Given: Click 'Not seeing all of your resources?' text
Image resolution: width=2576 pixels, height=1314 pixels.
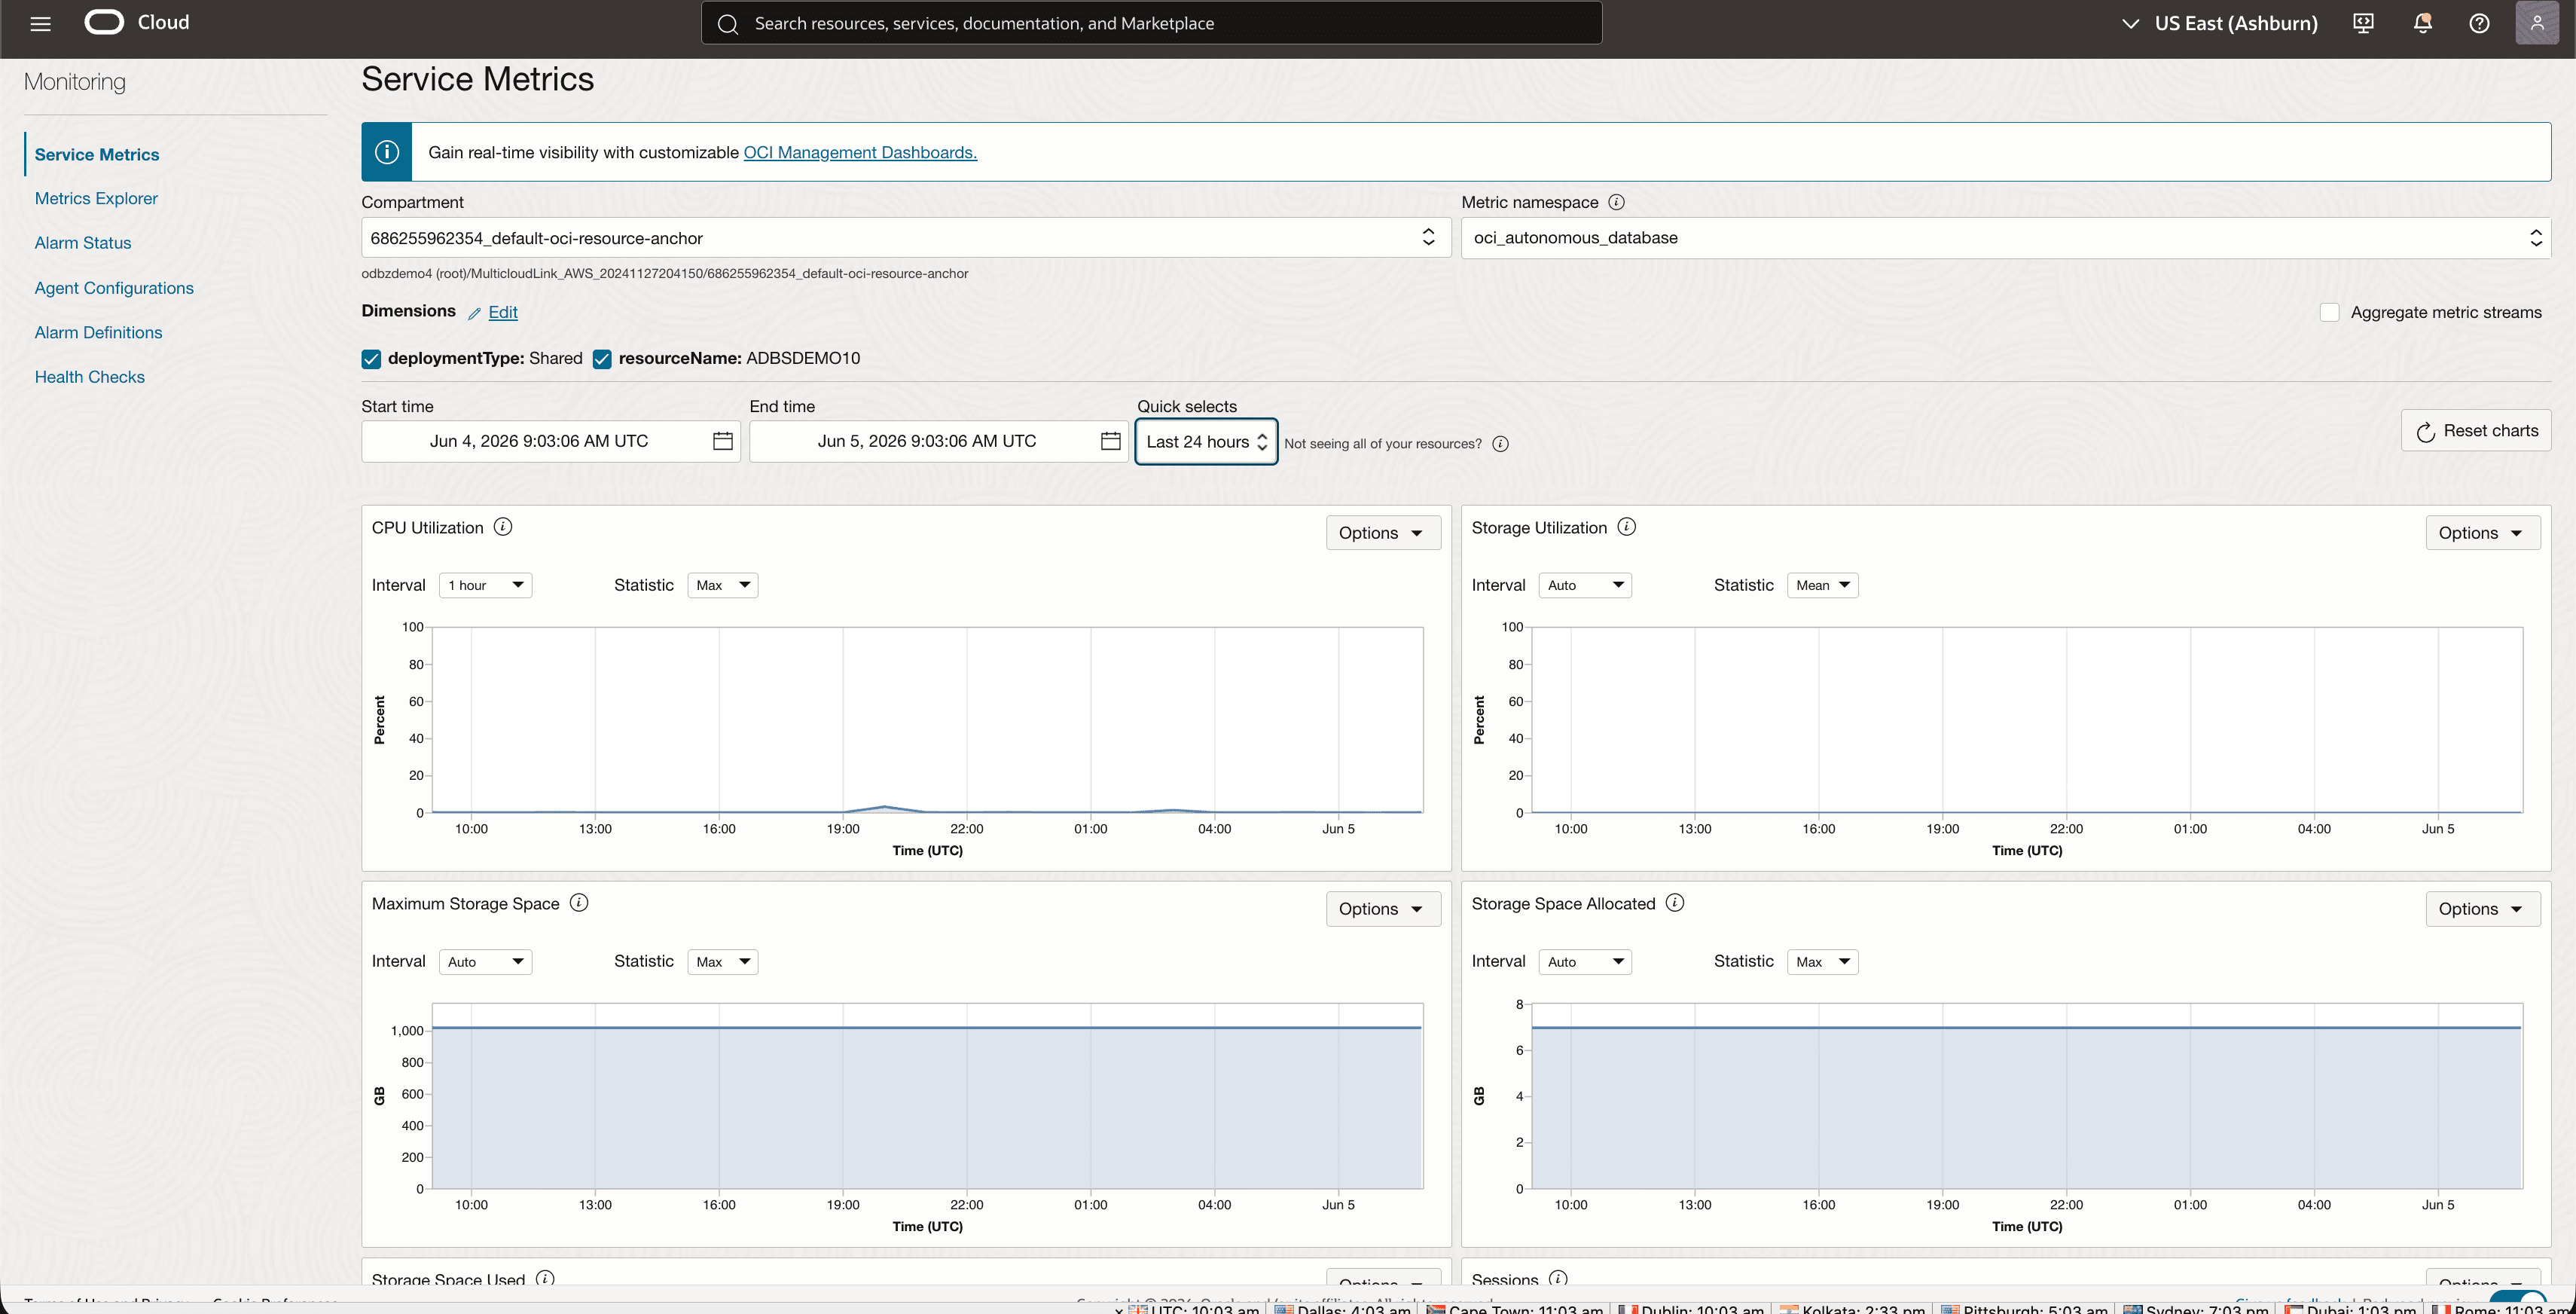Looking at the screenshot, I should pyautogui.click(x=1383, y=444).
